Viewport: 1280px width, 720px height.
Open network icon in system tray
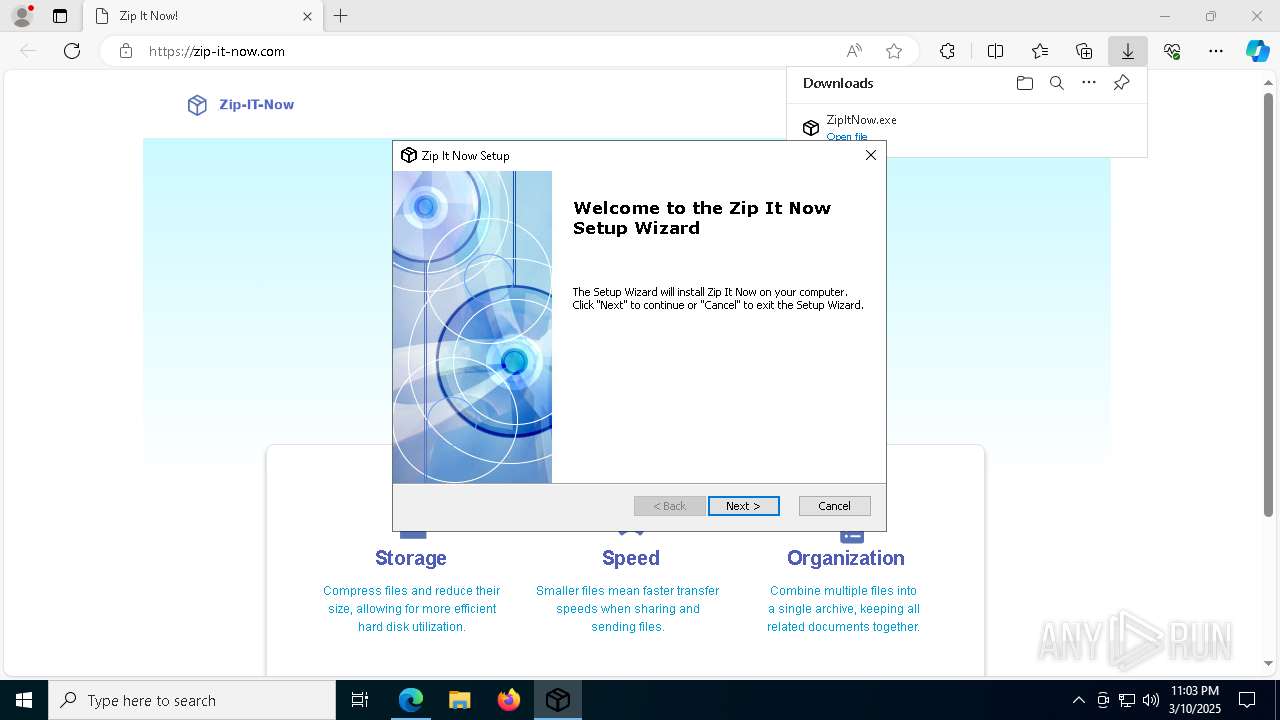(1127, 700)
